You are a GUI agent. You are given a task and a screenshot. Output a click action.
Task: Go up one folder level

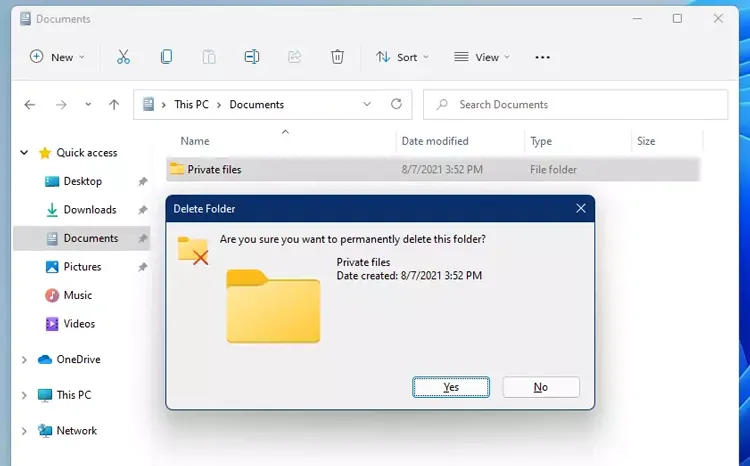coord(114,104)
